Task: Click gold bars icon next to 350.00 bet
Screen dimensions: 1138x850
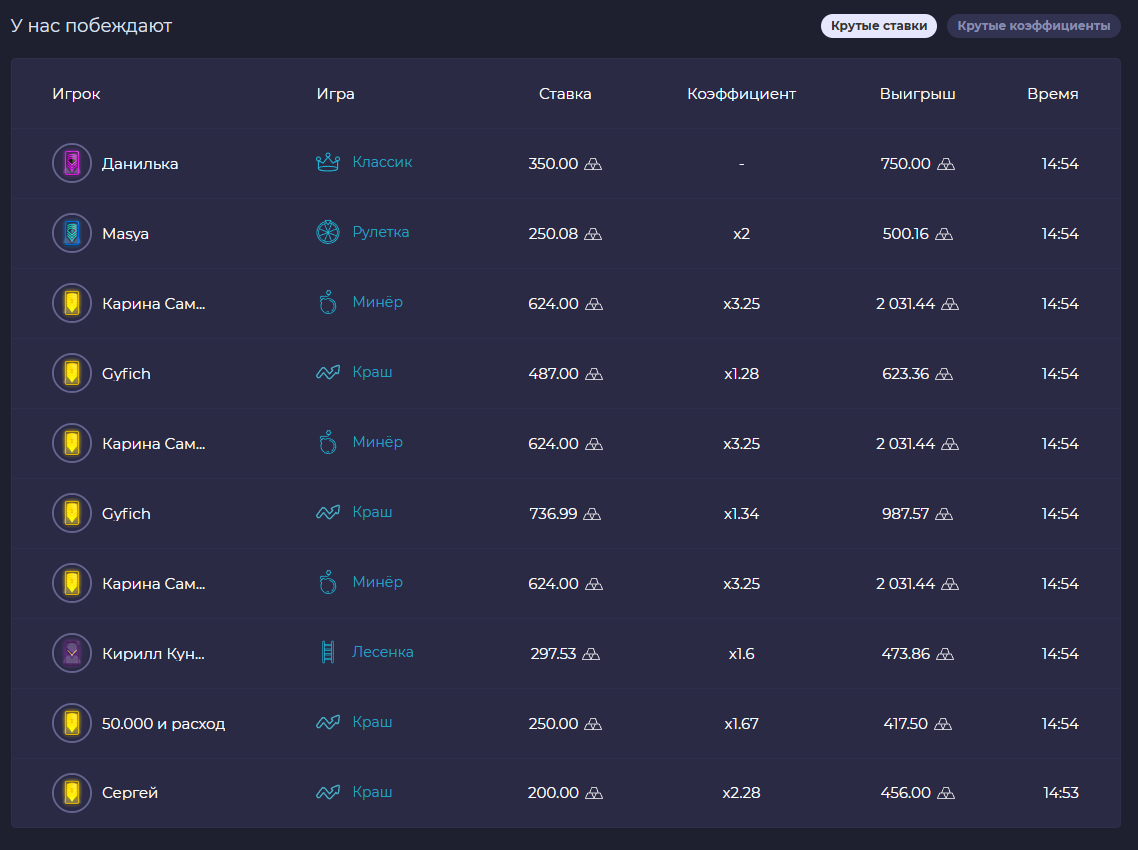Action: (x=594, y=164)
